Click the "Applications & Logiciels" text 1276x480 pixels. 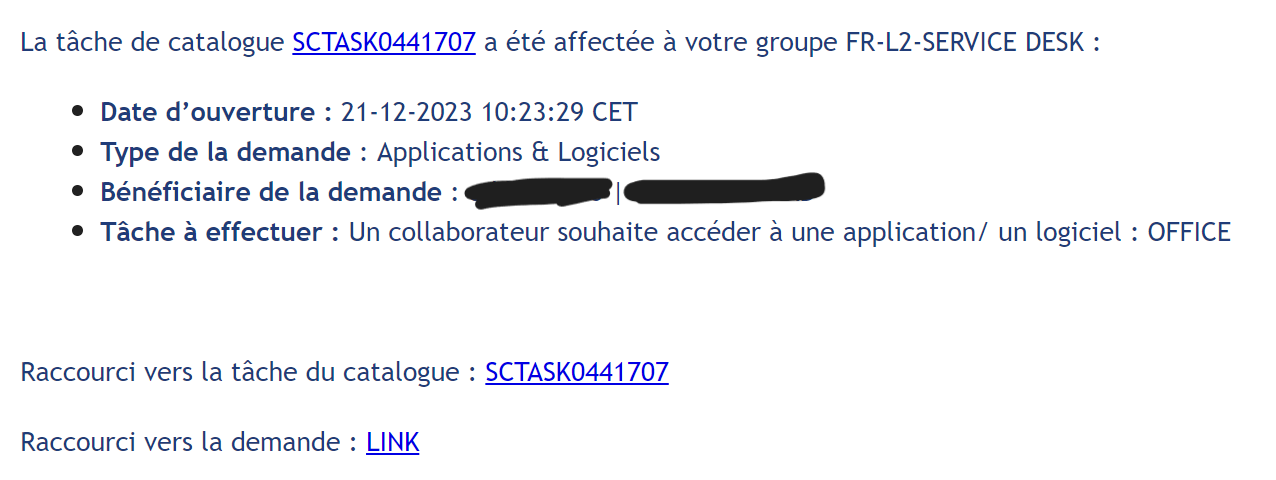point(518,152)
